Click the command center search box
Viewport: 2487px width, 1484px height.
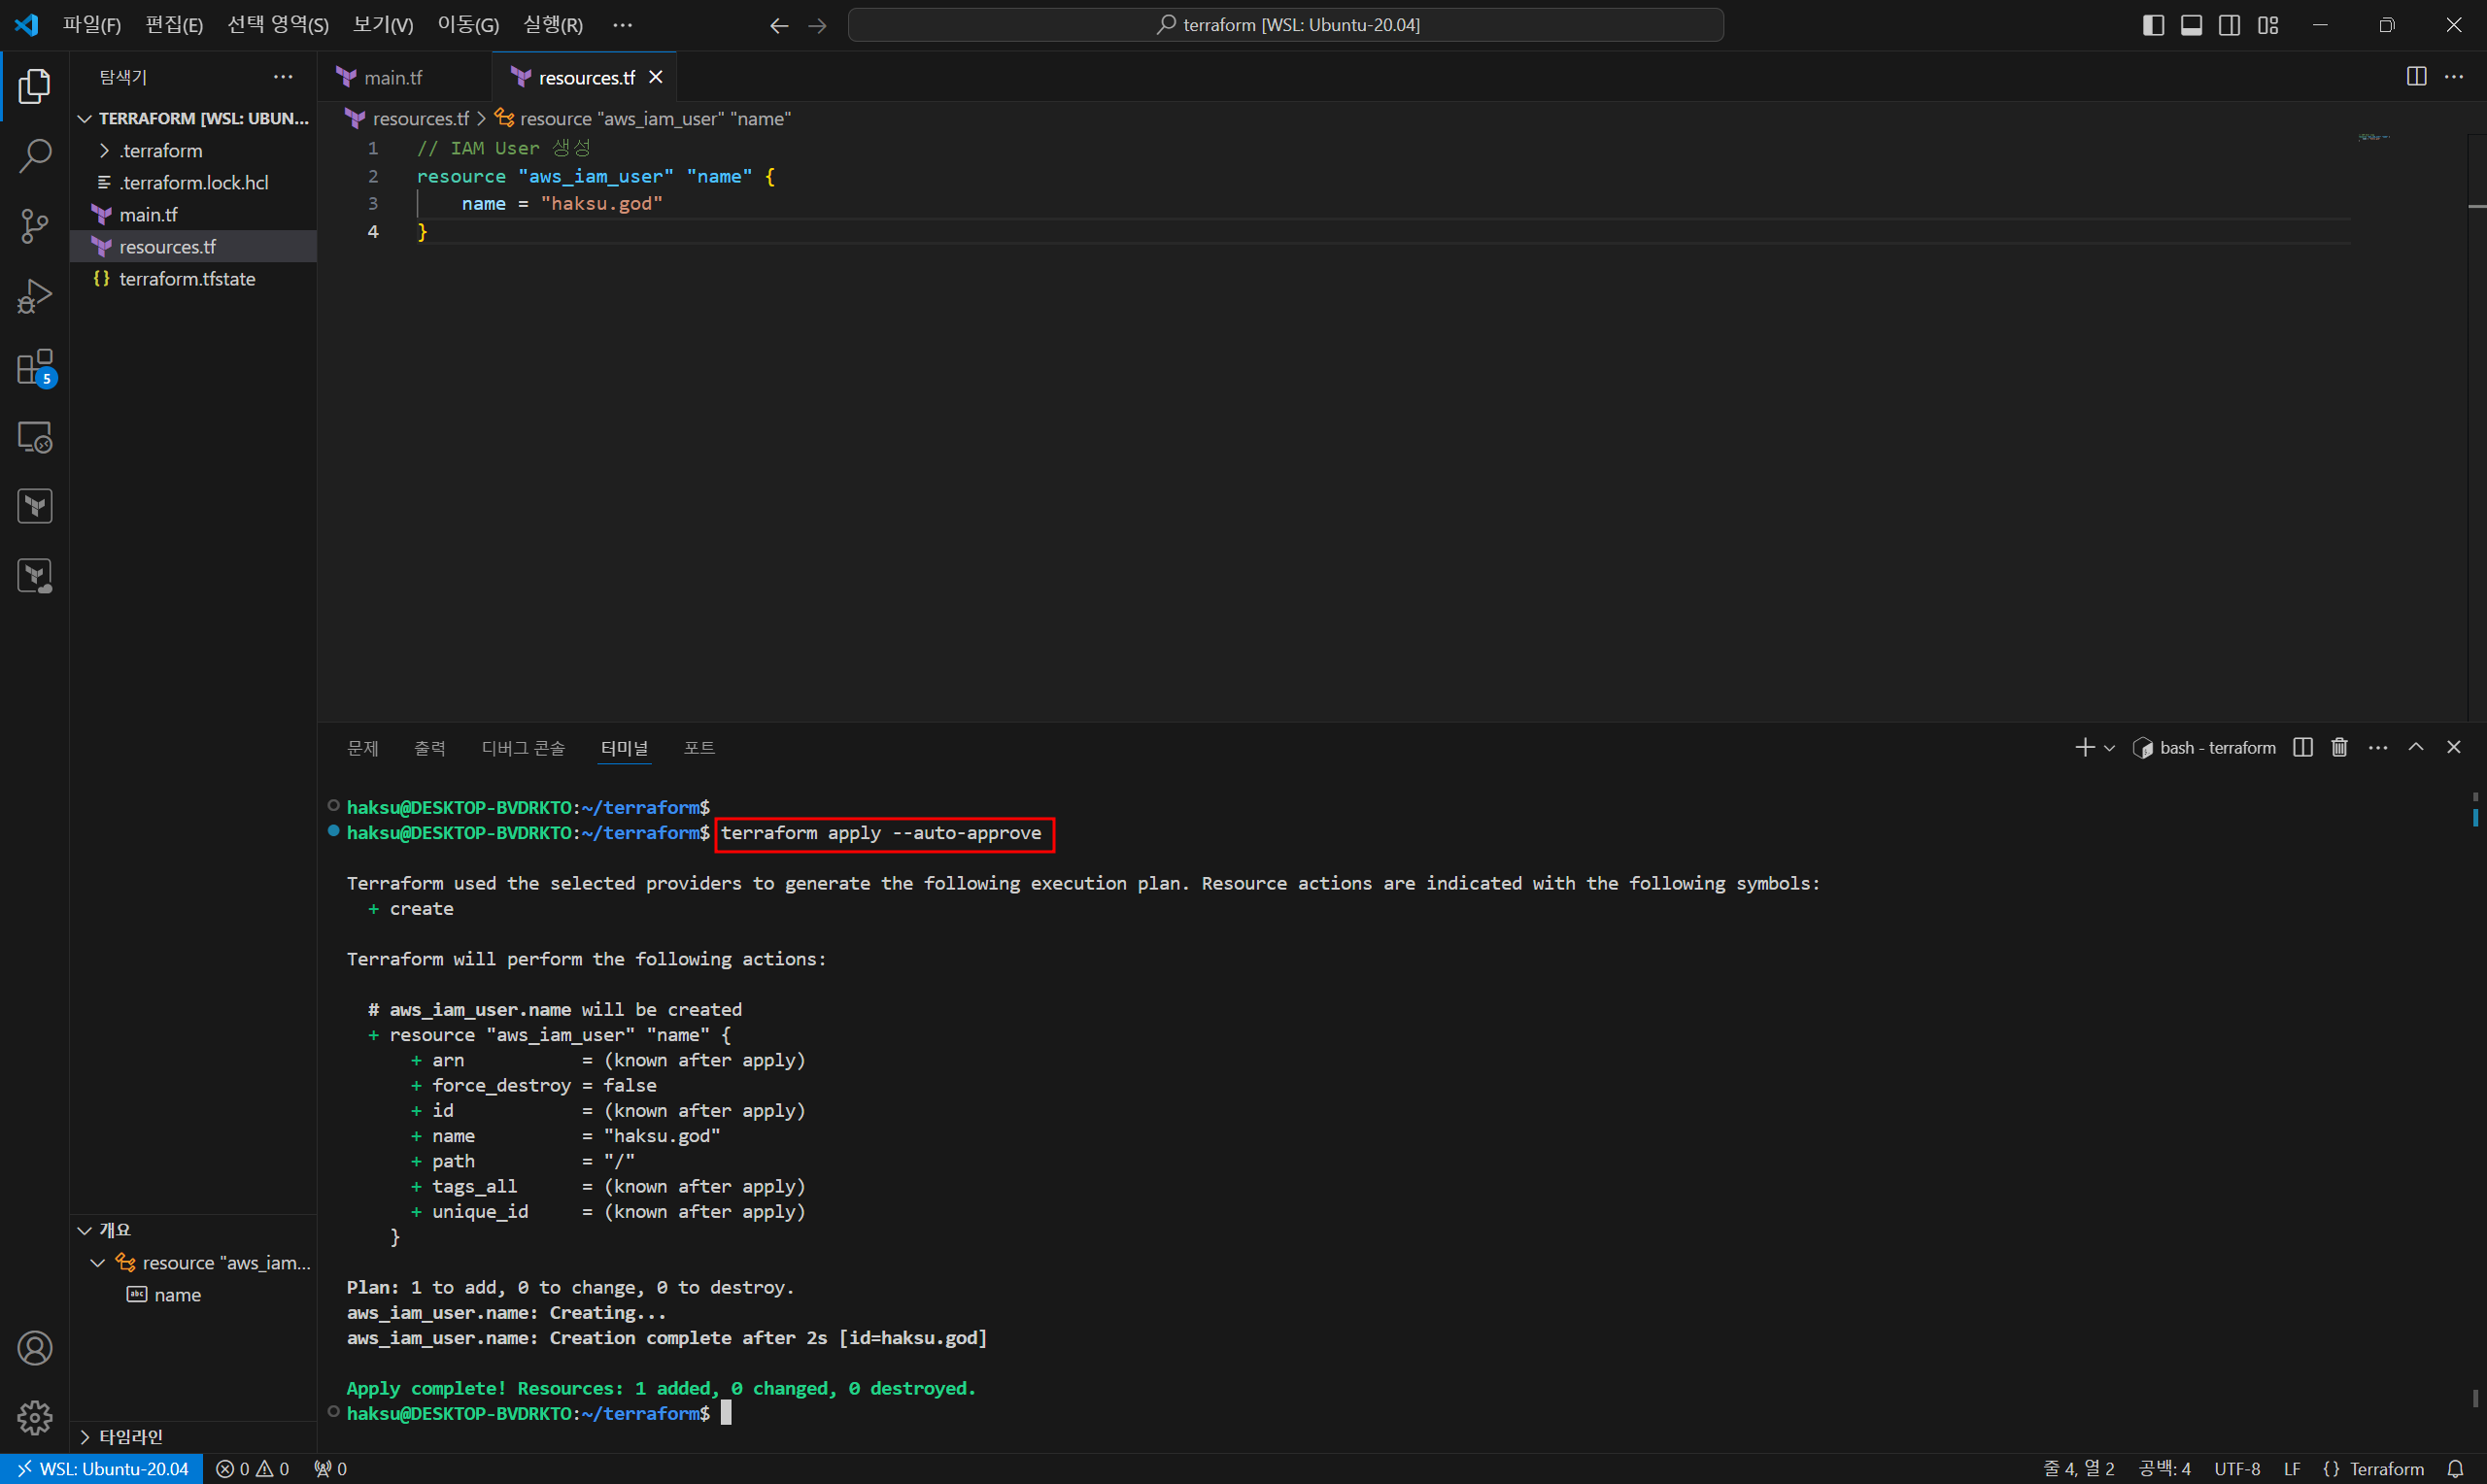point(1285,25)
